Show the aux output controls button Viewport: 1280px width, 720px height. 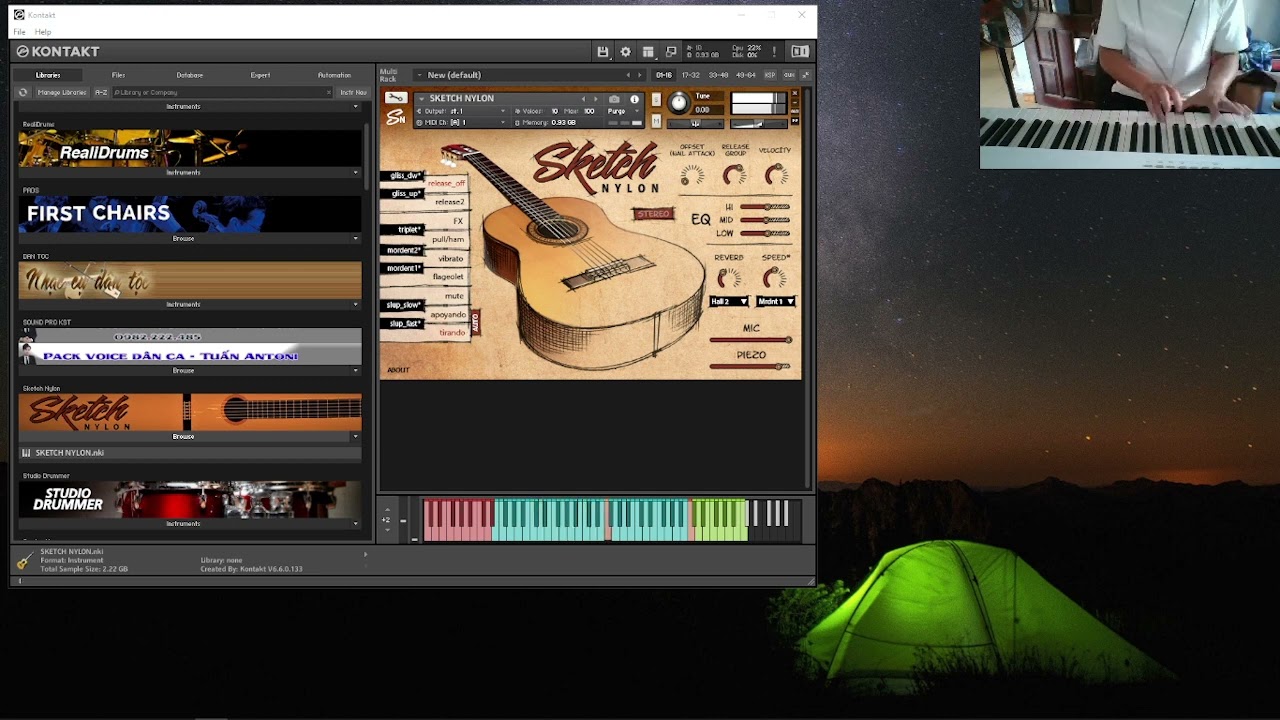[x=789, y=75]
